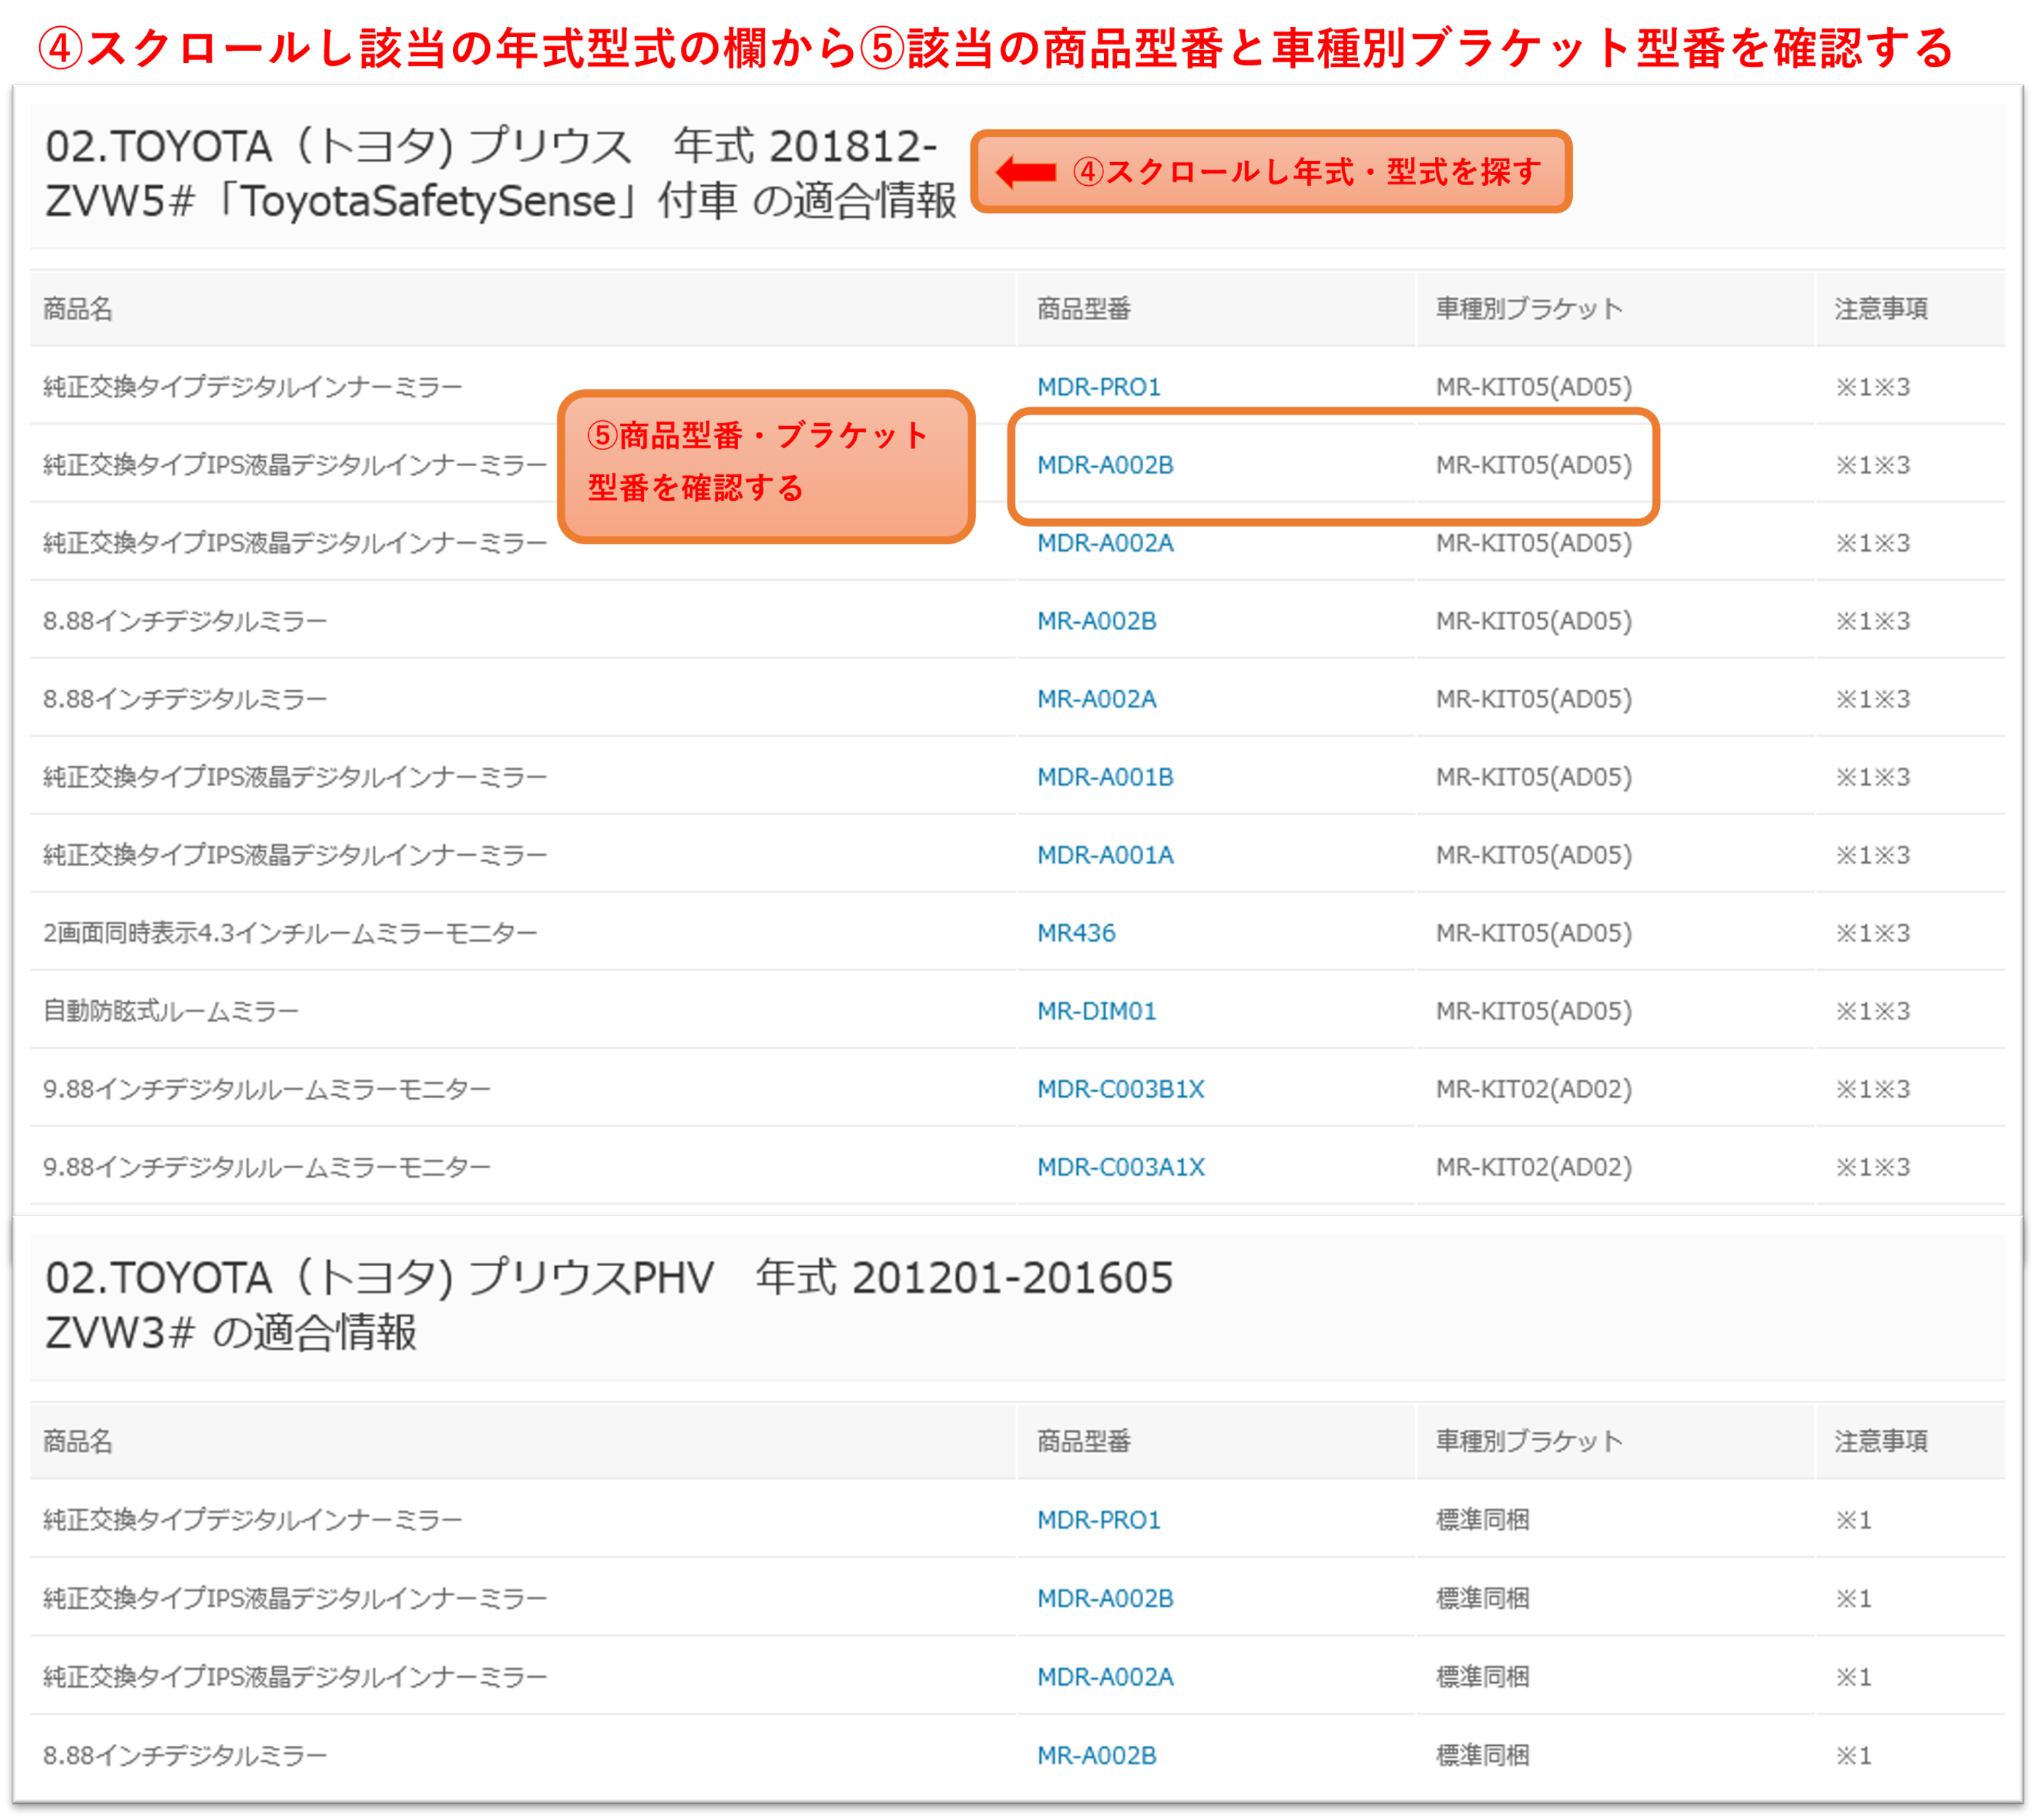2036x1820 pixels.
Task: Click MR-KIT02(AD02) bracket in the MDR-C003A1X row
Action: (x=1533, y=1167)
